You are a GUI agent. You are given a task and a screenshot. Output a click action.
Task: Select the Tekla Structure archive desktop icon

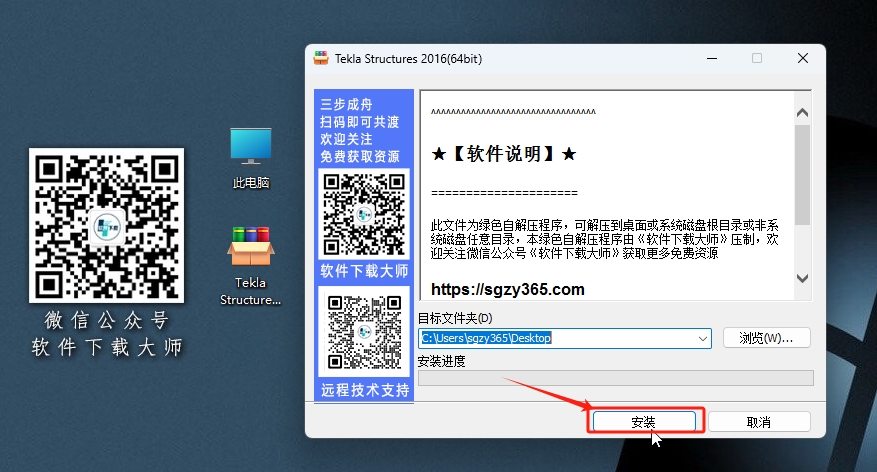tap(251, 266)
